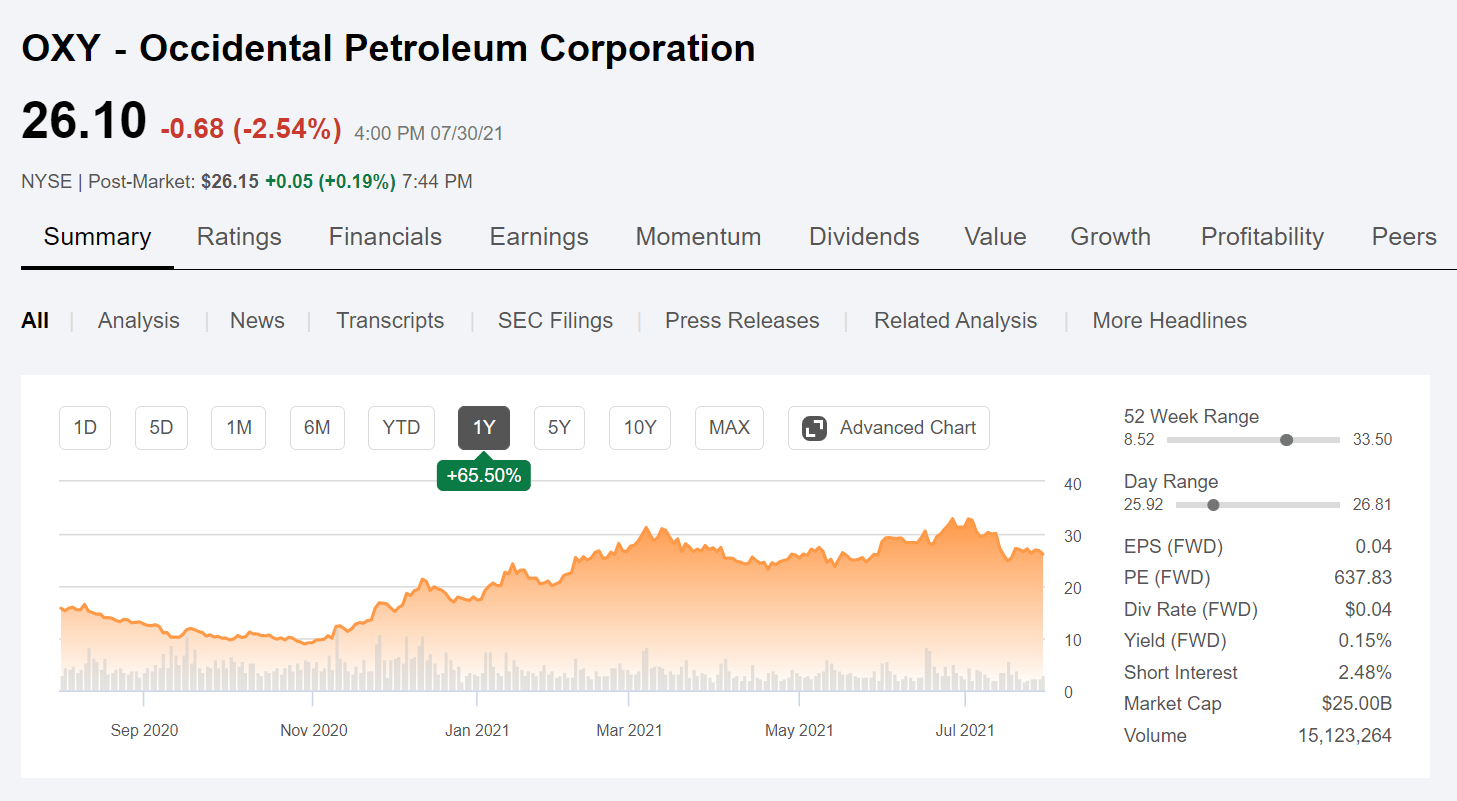Click the EPS (FWD) label

coord(1174,547)
